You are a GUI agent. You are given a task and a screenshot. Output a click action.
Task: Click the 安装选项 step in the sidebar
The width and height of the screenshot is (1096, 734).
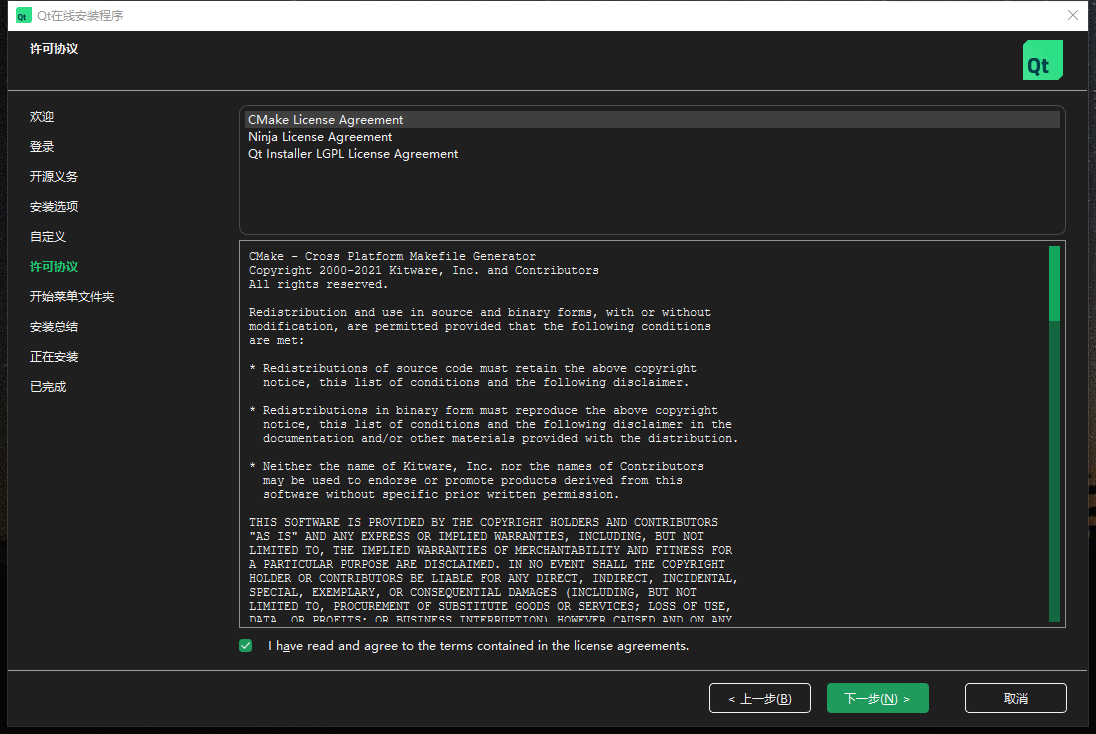pyautogui.click(x=54, y=207)
